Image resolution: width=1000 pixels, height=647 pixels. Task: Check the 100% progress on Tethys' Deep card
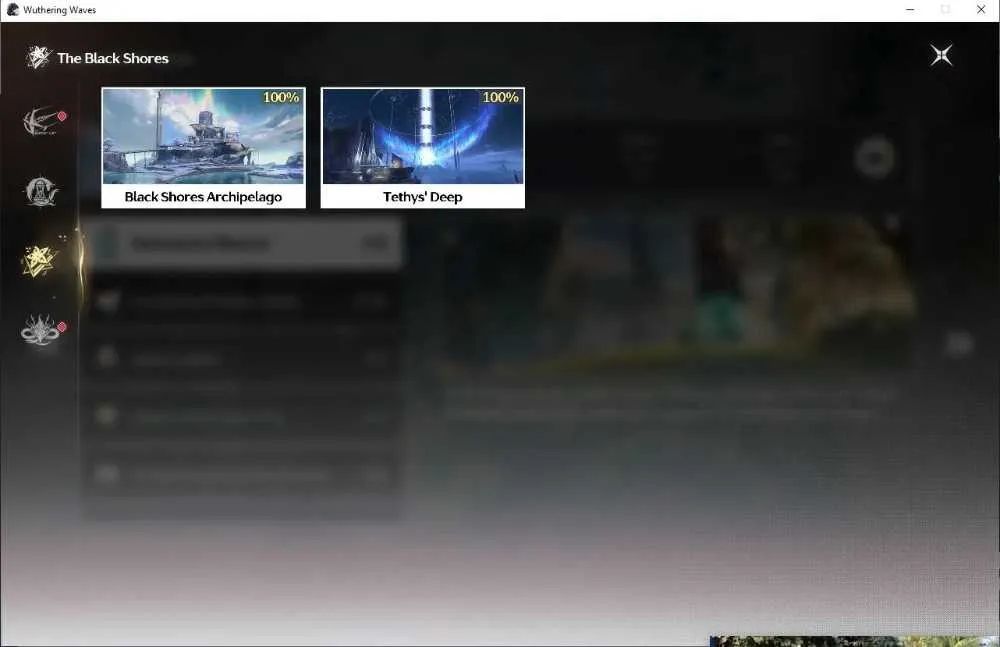point(501,97)
